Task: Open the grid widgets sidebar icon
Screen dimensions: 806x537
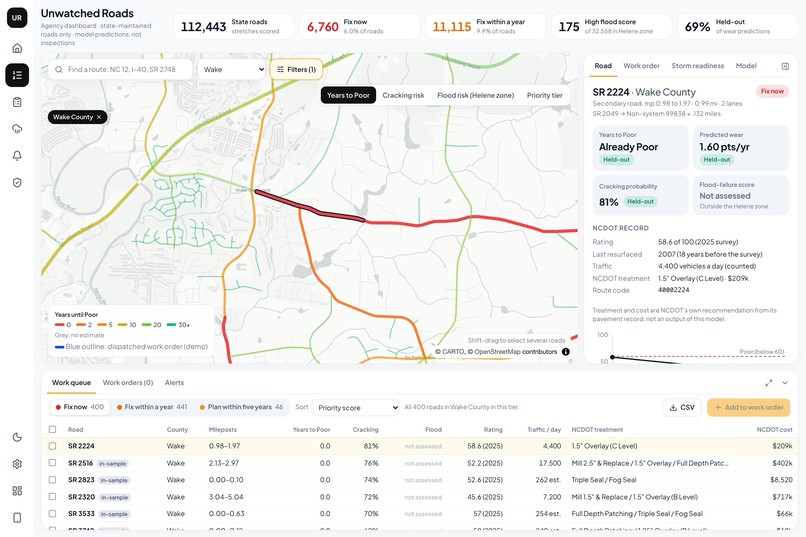Action: pos(17,491)
